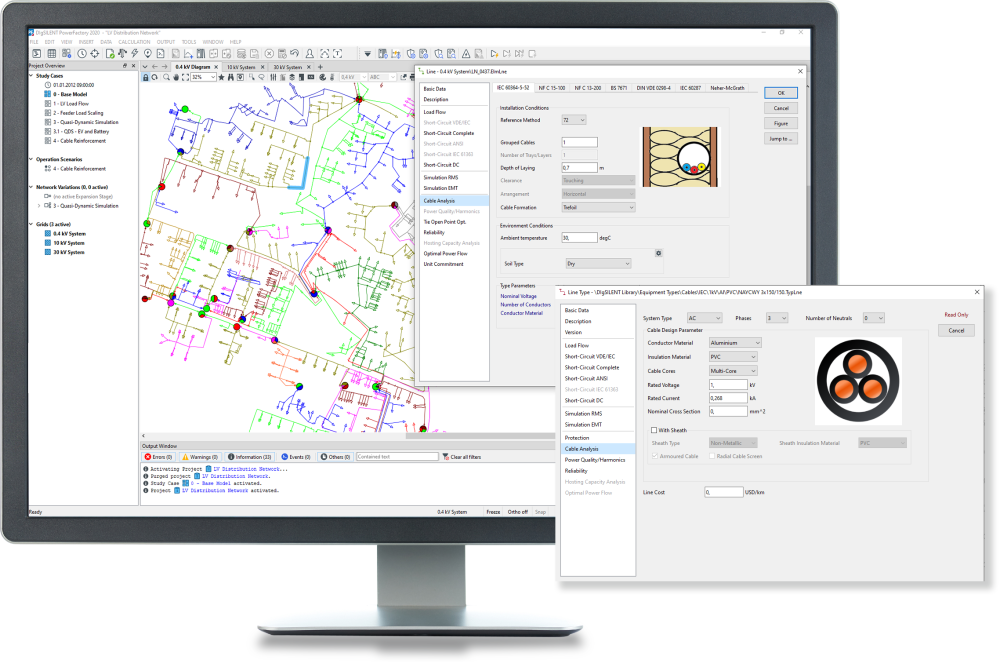This screenshot has width=1000, height=667.
Task: Collapse the Operation Scenarios tree section
Action: pos(31,159)
